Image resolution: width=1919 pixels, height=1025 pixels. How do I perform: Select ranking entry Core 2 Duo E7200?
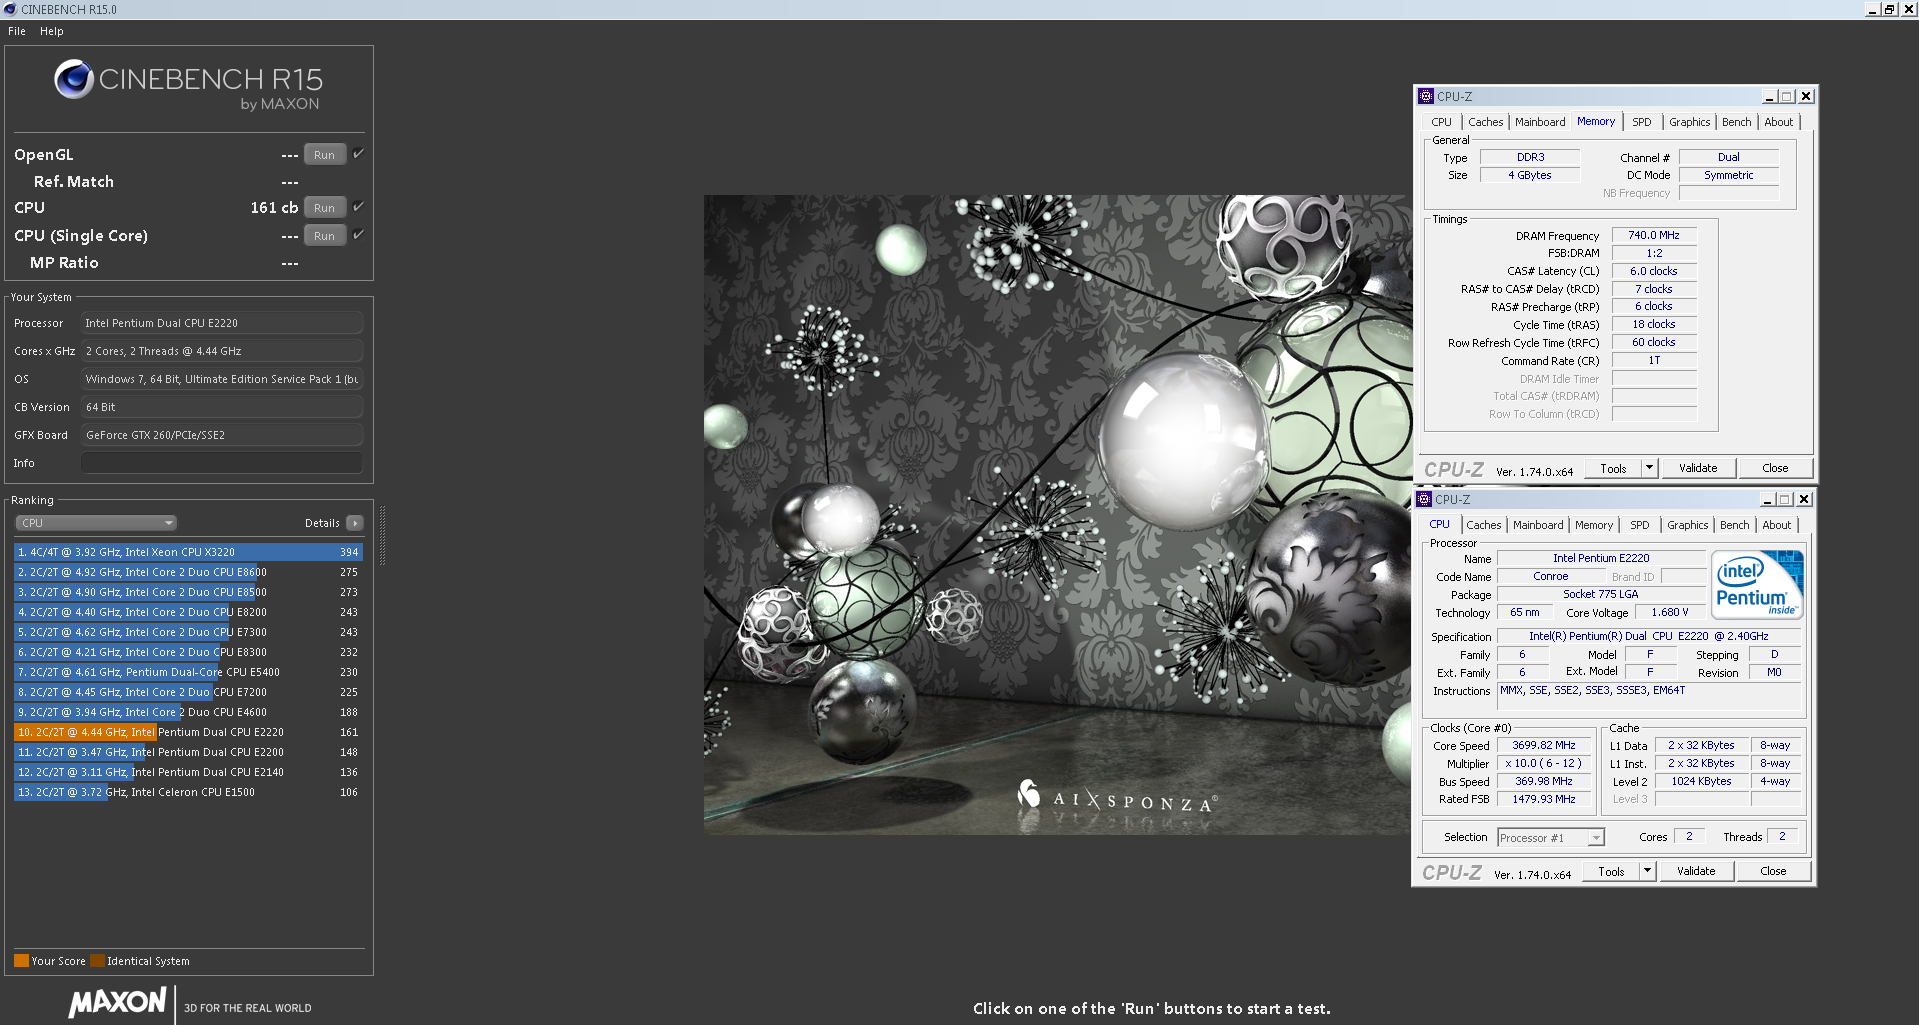click(x=188, y=692)
